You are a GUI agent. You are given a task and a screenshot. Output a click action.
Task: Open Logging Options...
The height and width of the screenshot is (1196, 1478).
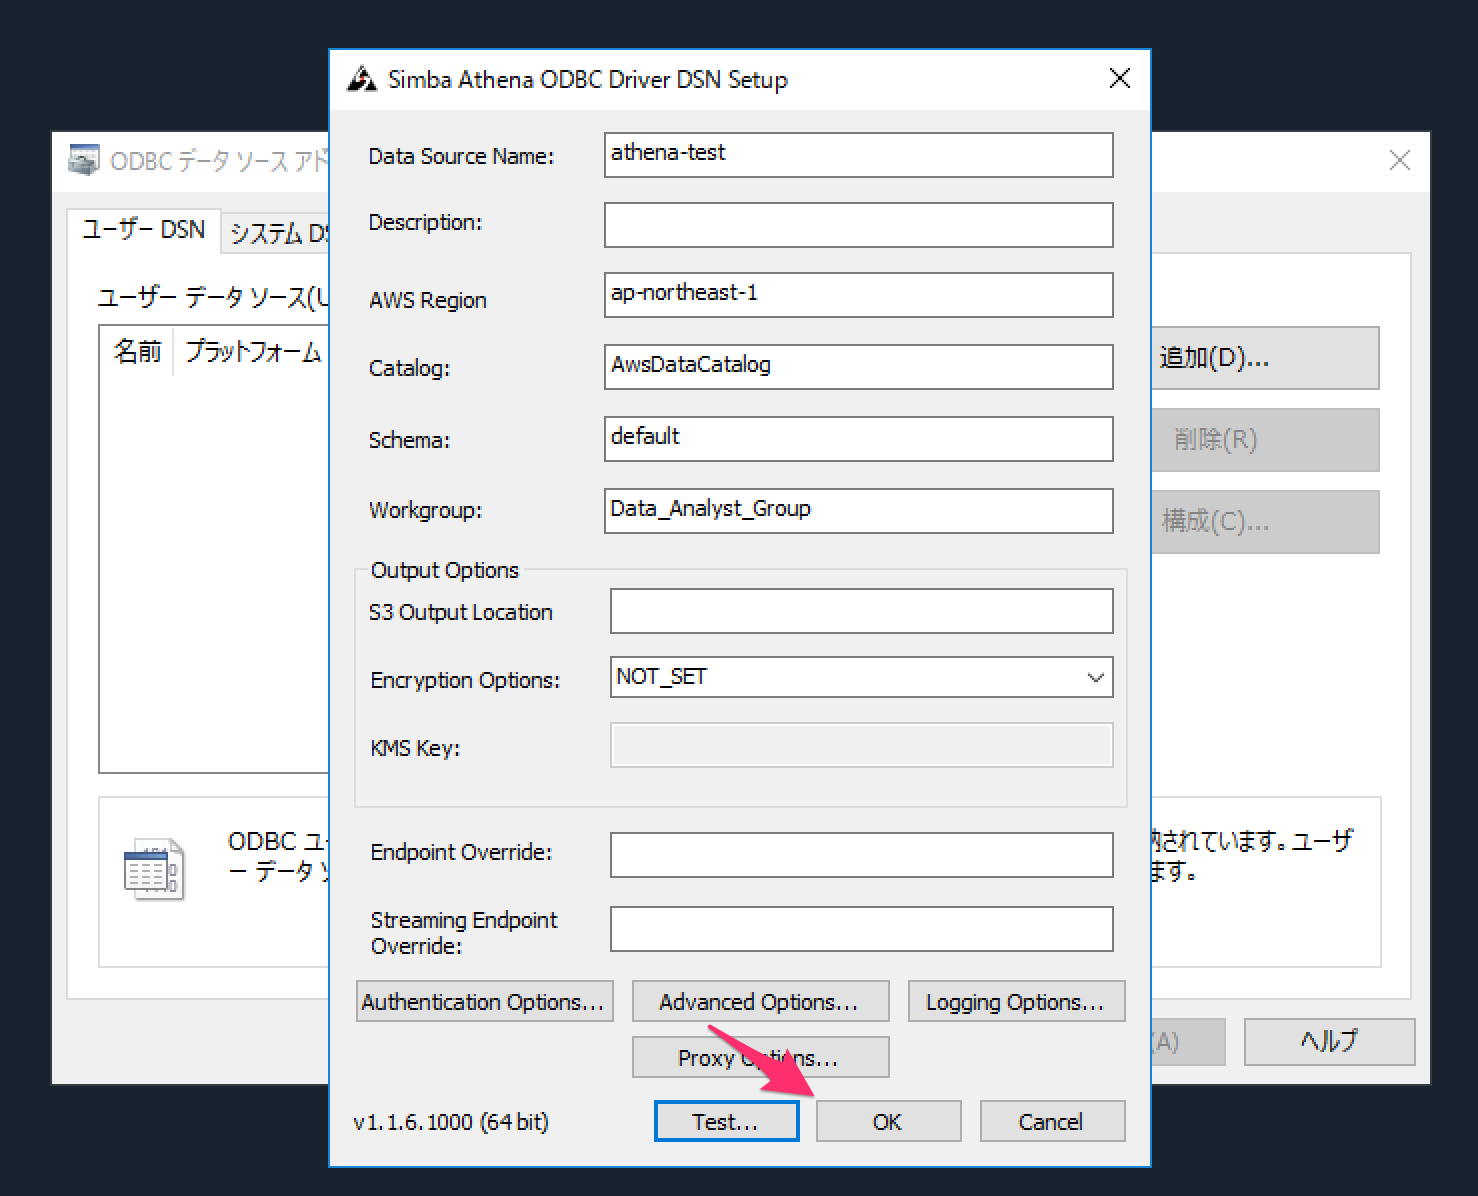coord(1015,1002)
